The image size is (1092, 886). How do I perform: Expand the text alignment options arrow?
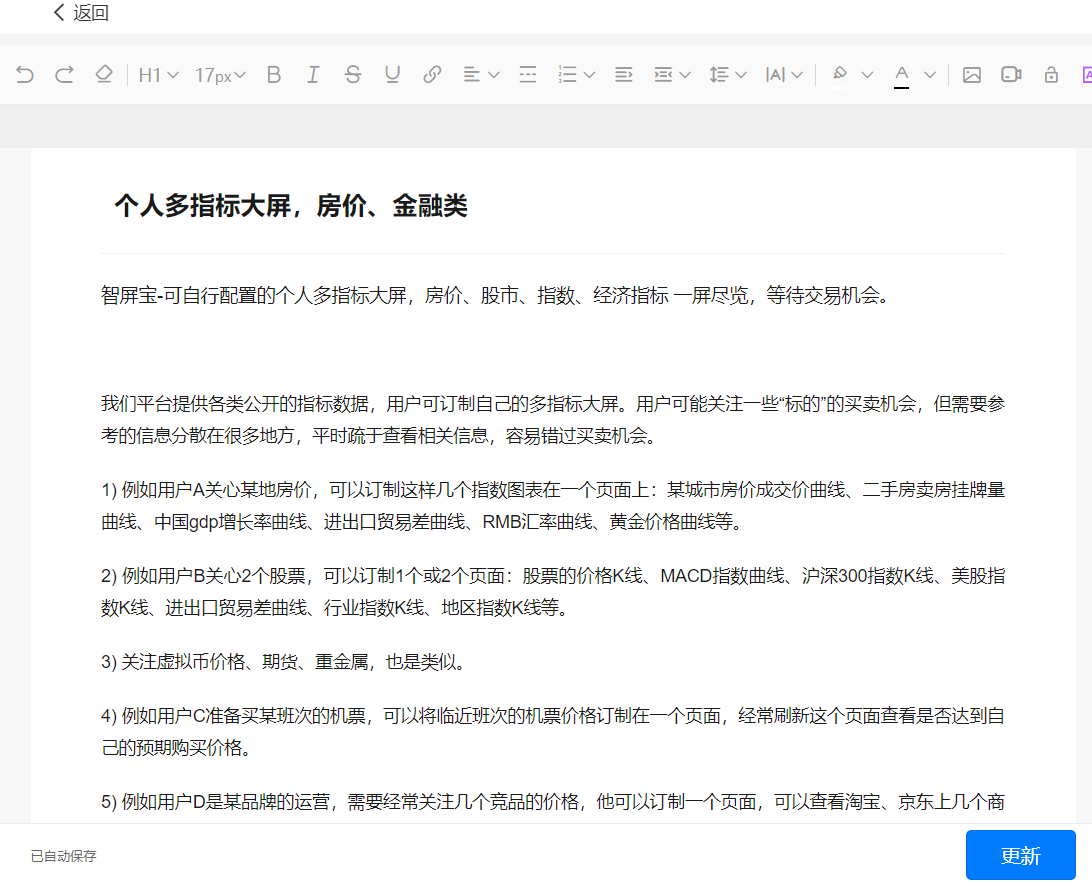point(494,75)
